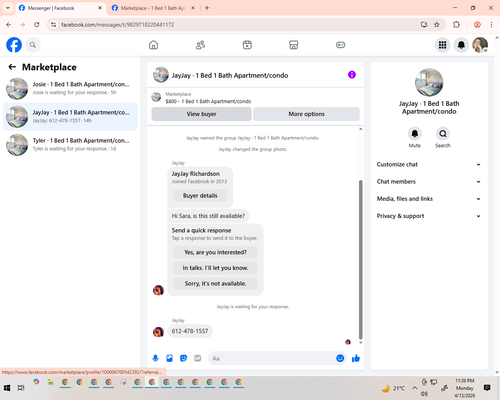
Task: Open large group photo in right panel
Action: click(429, 83)
